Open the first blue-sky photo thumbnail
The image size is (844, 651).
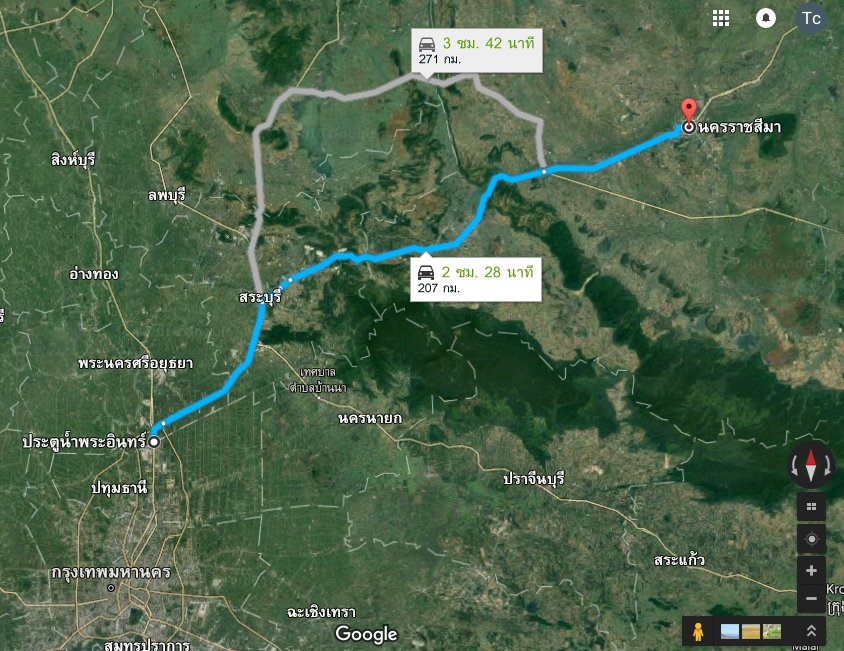(730, 631)
